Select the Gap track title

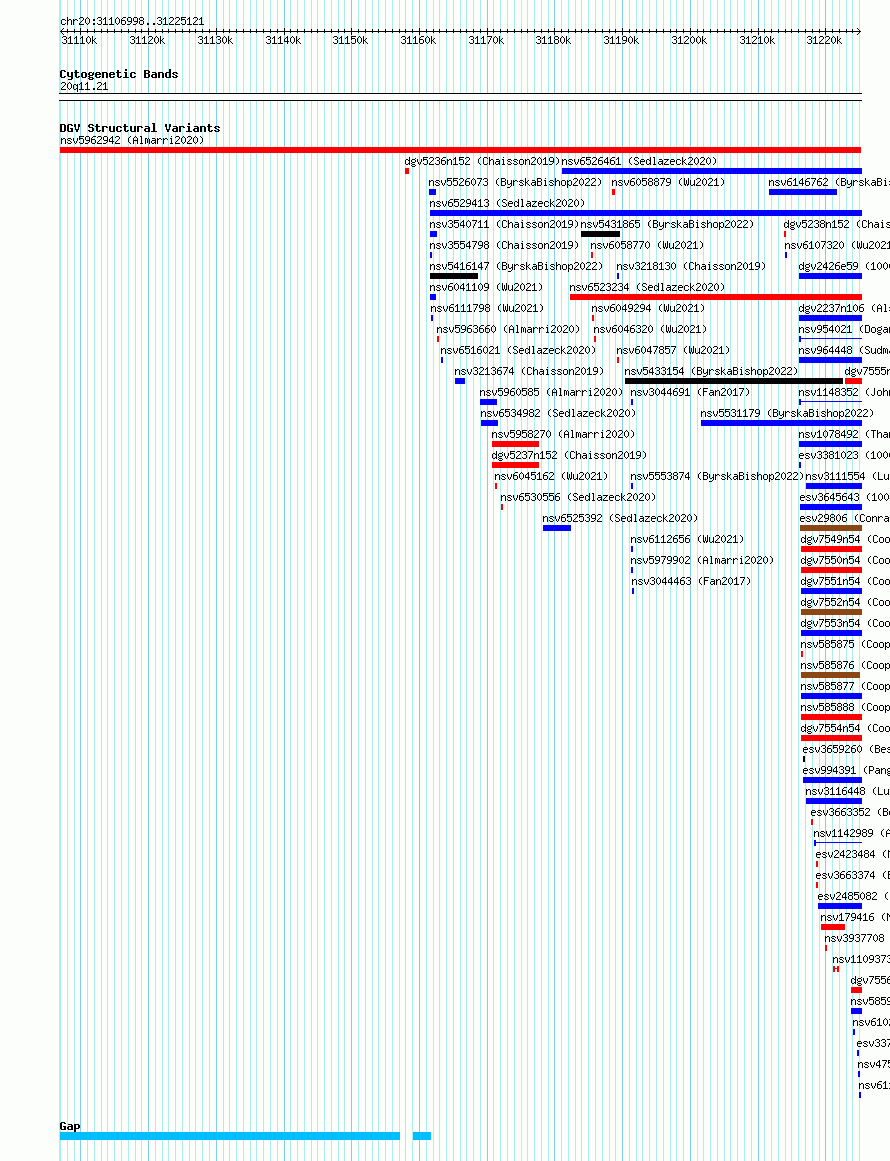[x=70, y=1126]
